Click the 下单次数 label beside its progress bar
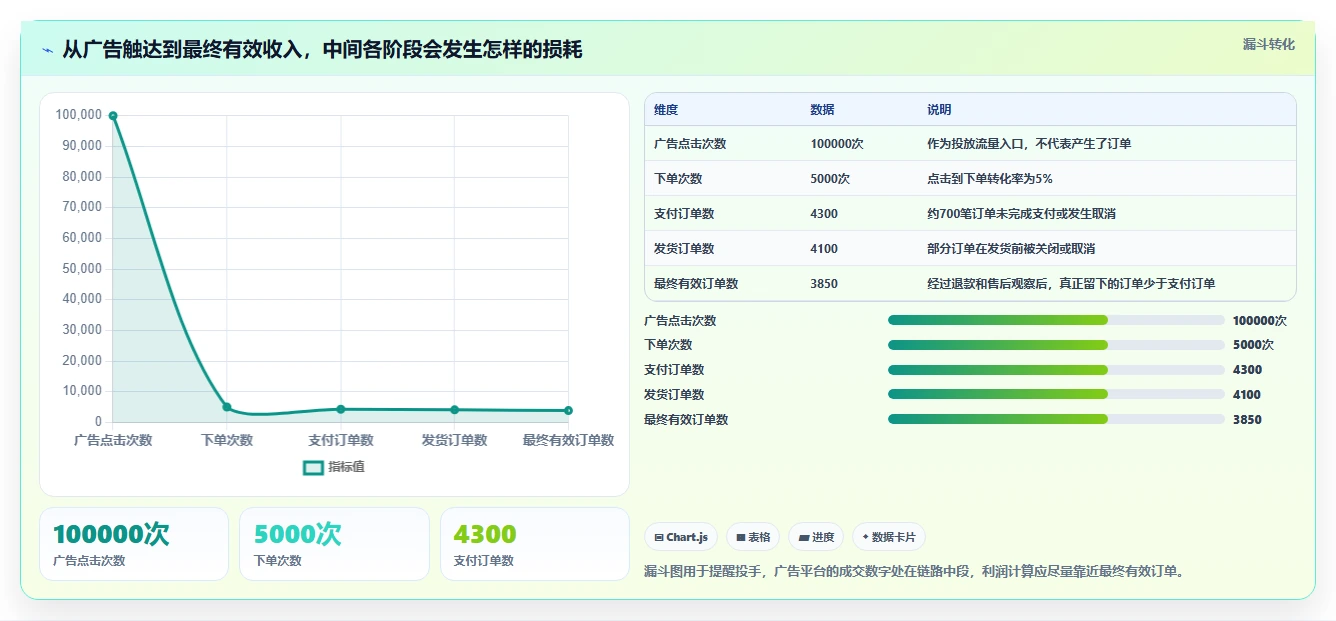Viewport: 1336px width, 621px height. [668, 345]
